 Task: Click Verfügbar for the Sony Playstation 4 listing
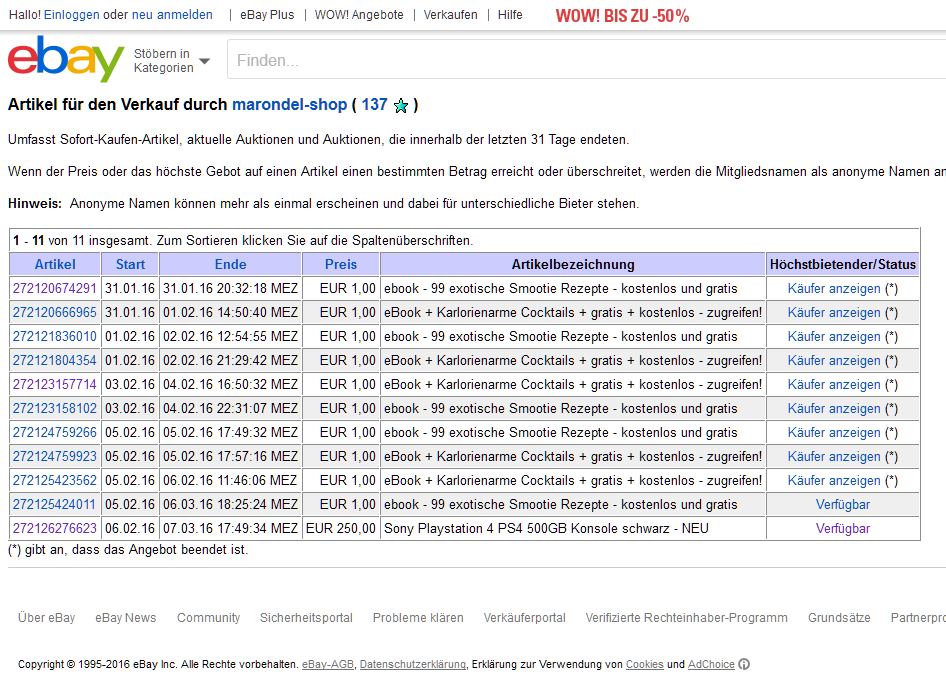842,528
